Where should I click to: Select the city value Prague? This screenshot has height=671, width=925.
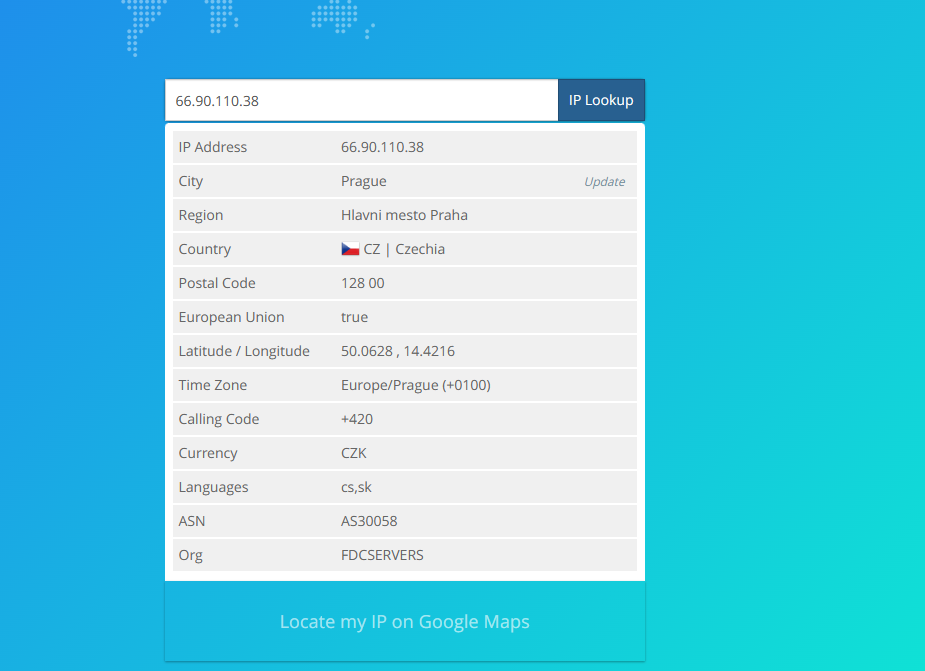click(x=363, y=181)
